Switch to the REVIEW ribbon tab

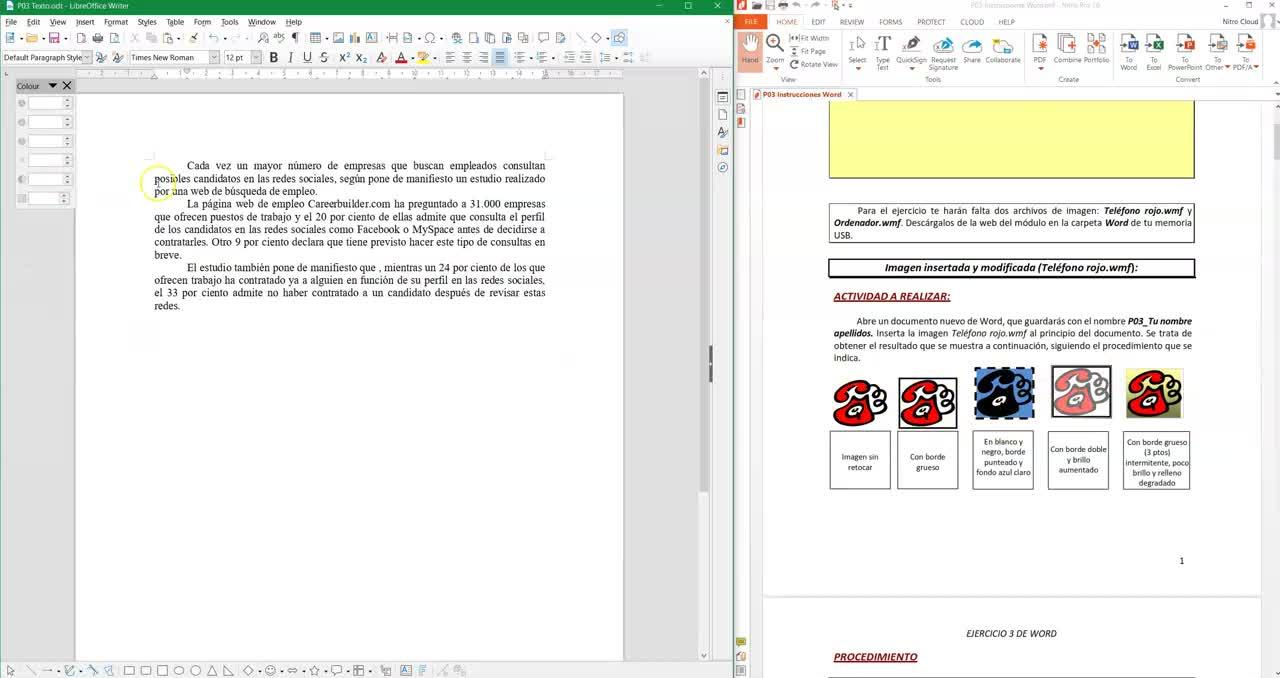click(851, 22)
